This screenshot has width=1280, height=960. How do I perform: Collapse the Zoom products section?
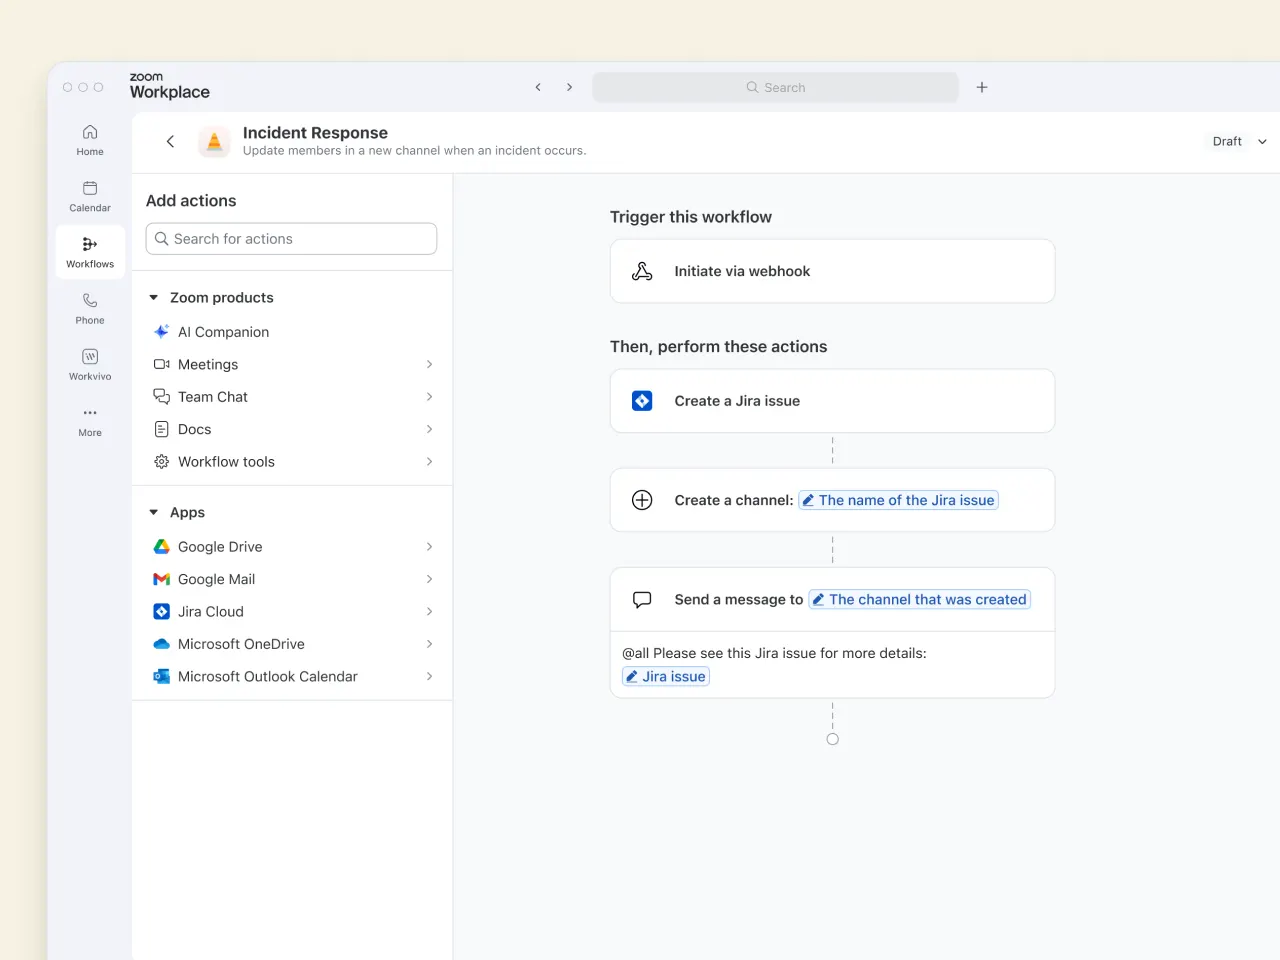pyautogui.click(x=154, y=297)
